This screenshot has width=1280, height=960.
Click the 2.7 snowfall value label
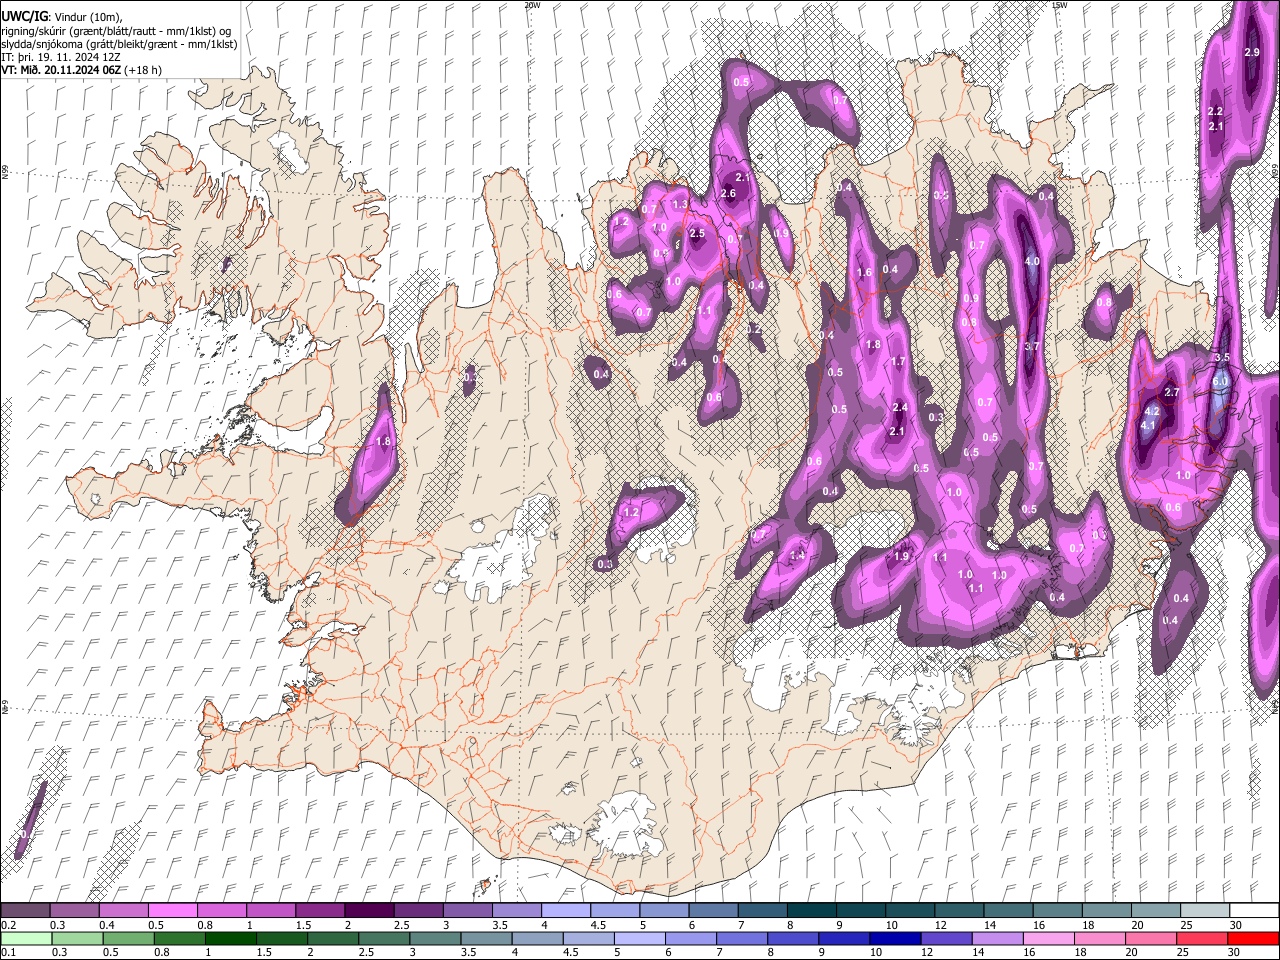coord(1172,393)
